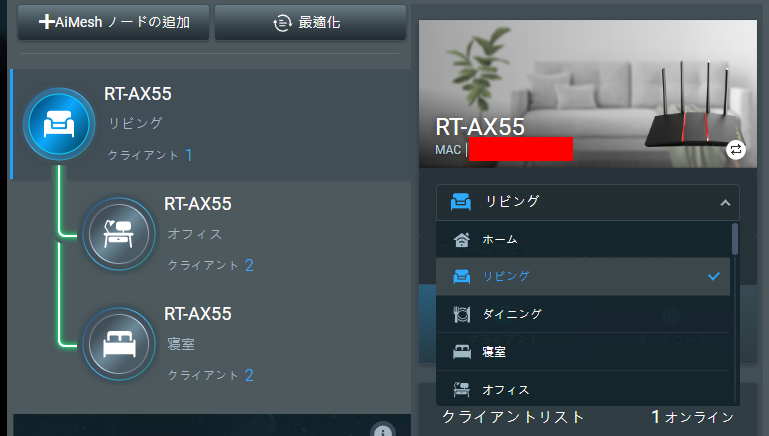
Task: Click the AiMesh ノードの追加 button
Action: pyautogui.click(x=113, y=23)
